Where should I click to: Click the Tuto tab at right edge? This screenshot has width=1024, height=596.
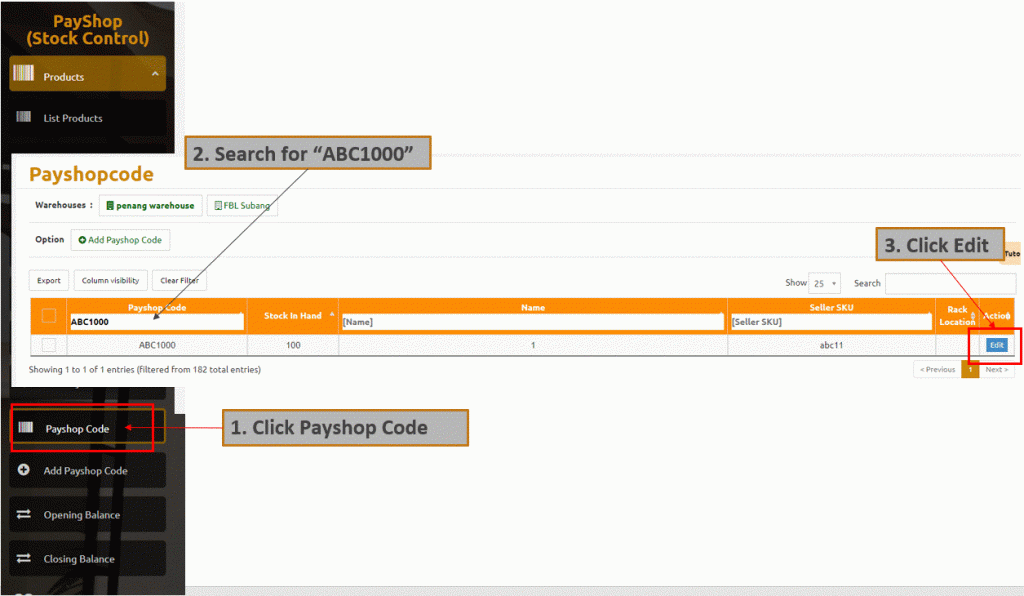(x=1012, y=253)
